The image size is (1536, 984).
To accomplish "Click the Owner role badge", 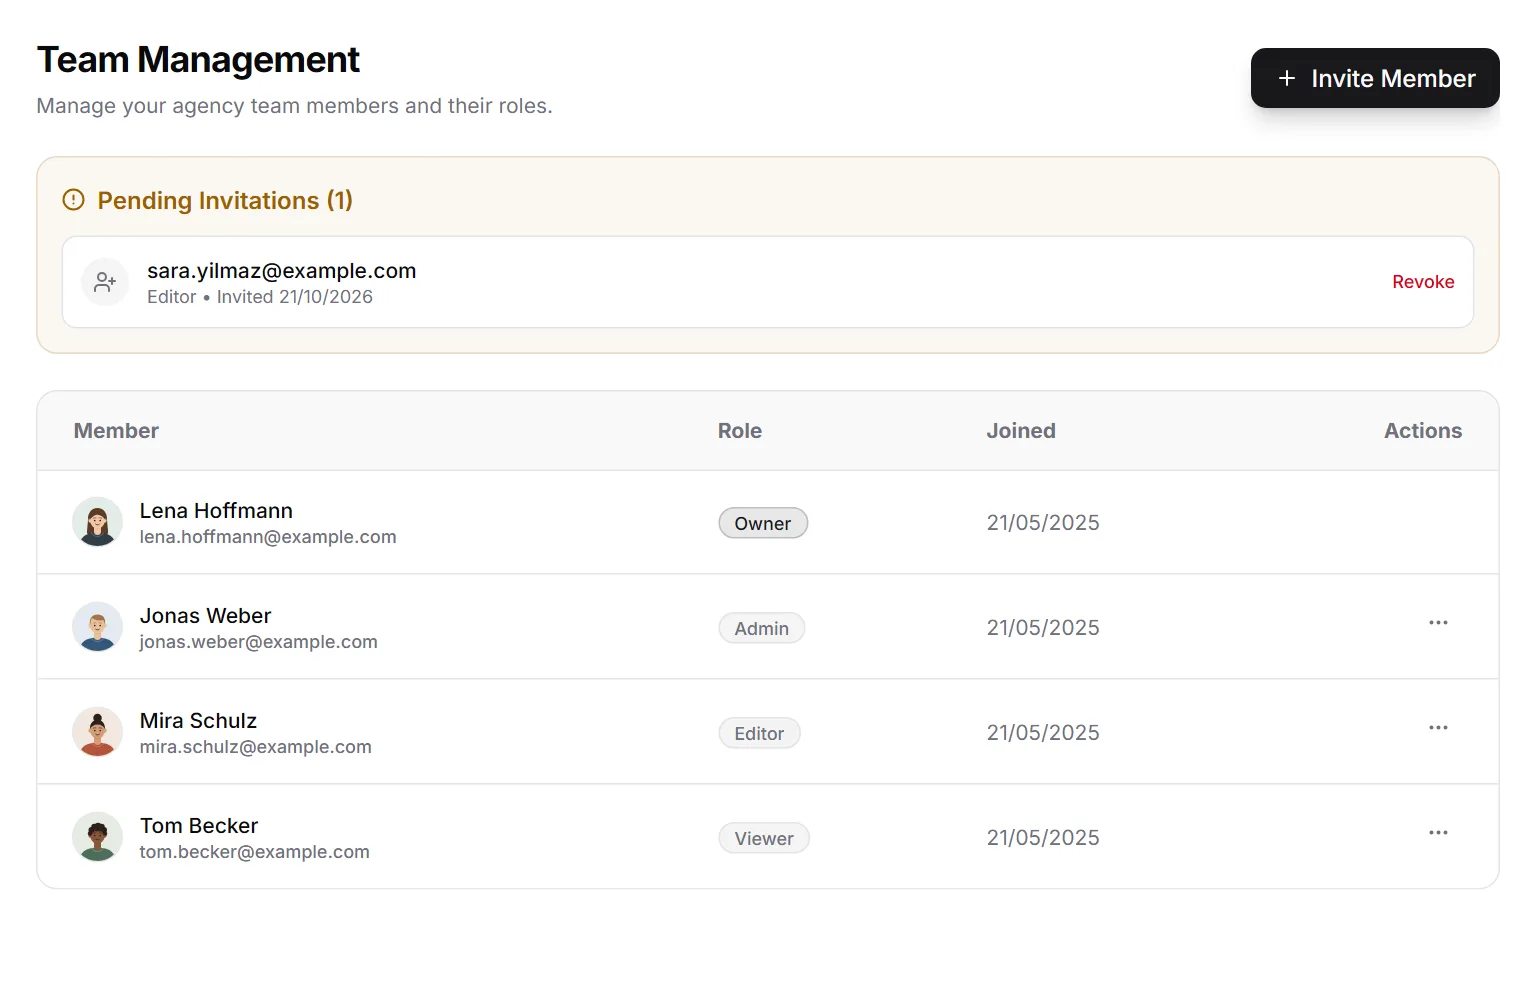I will 763,523.
